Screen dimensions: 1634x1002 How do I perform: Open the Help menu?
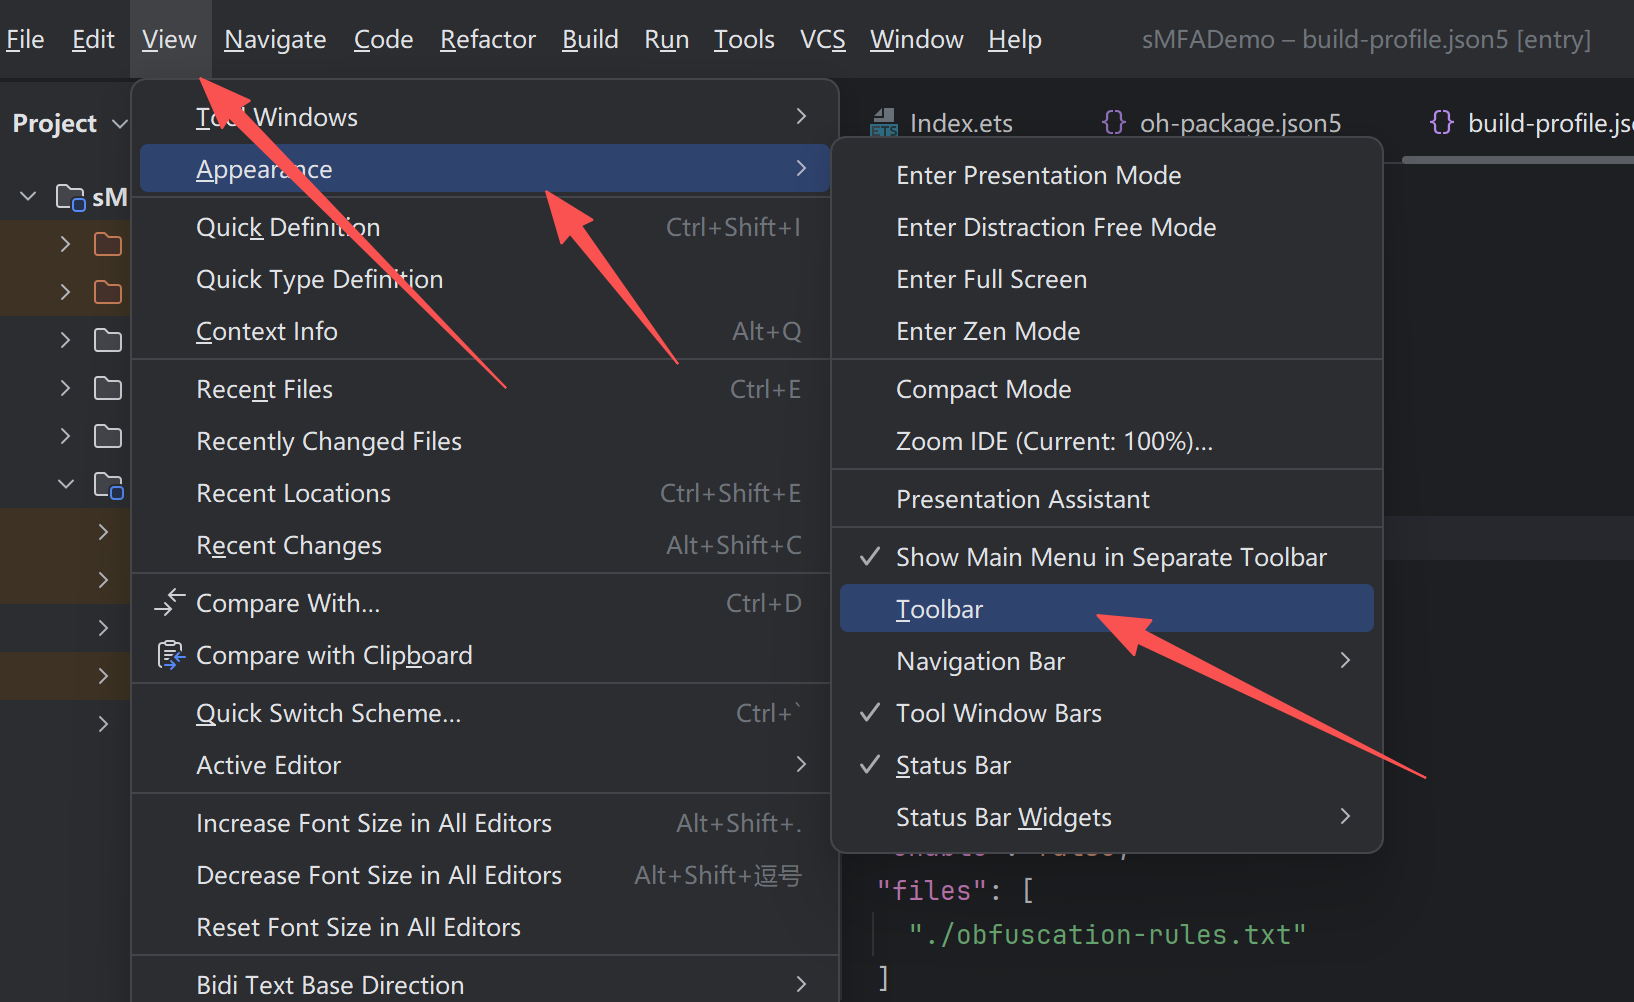tap(1014, 39)
